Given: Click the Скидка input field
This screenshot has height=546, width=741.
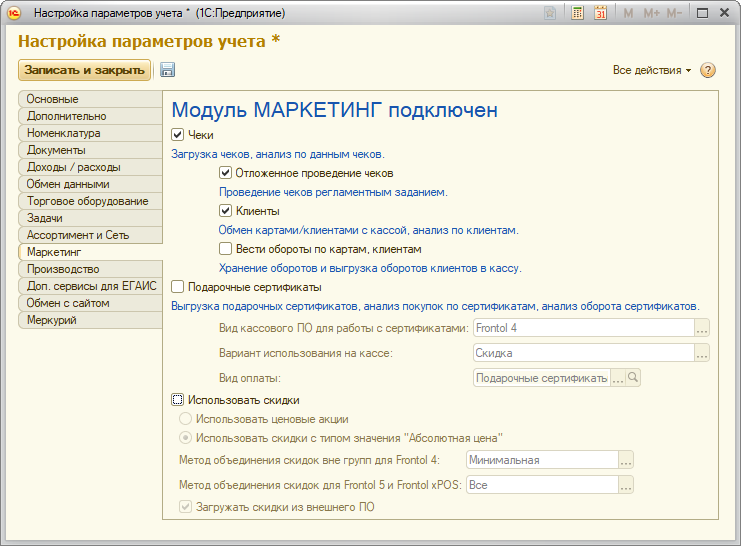Looking at the screenshot, I should tap(584, 353).
